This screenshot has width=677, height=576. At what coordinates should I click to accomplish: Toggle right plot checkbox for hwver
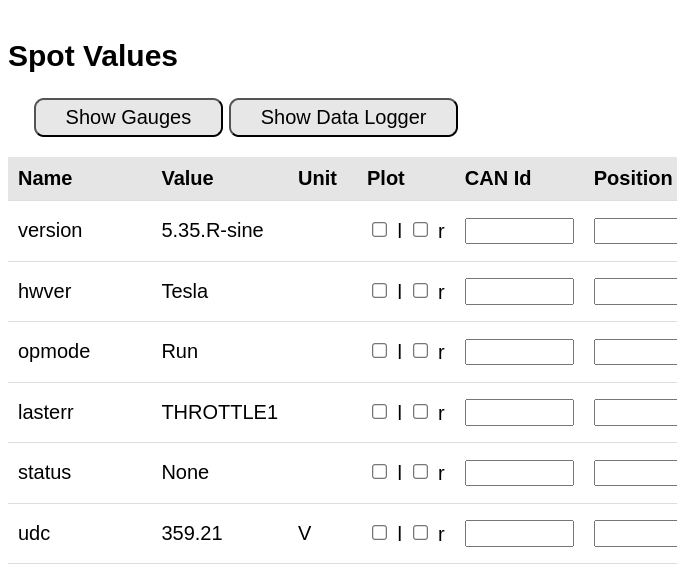pyautogui.click(x=421, y=291)
